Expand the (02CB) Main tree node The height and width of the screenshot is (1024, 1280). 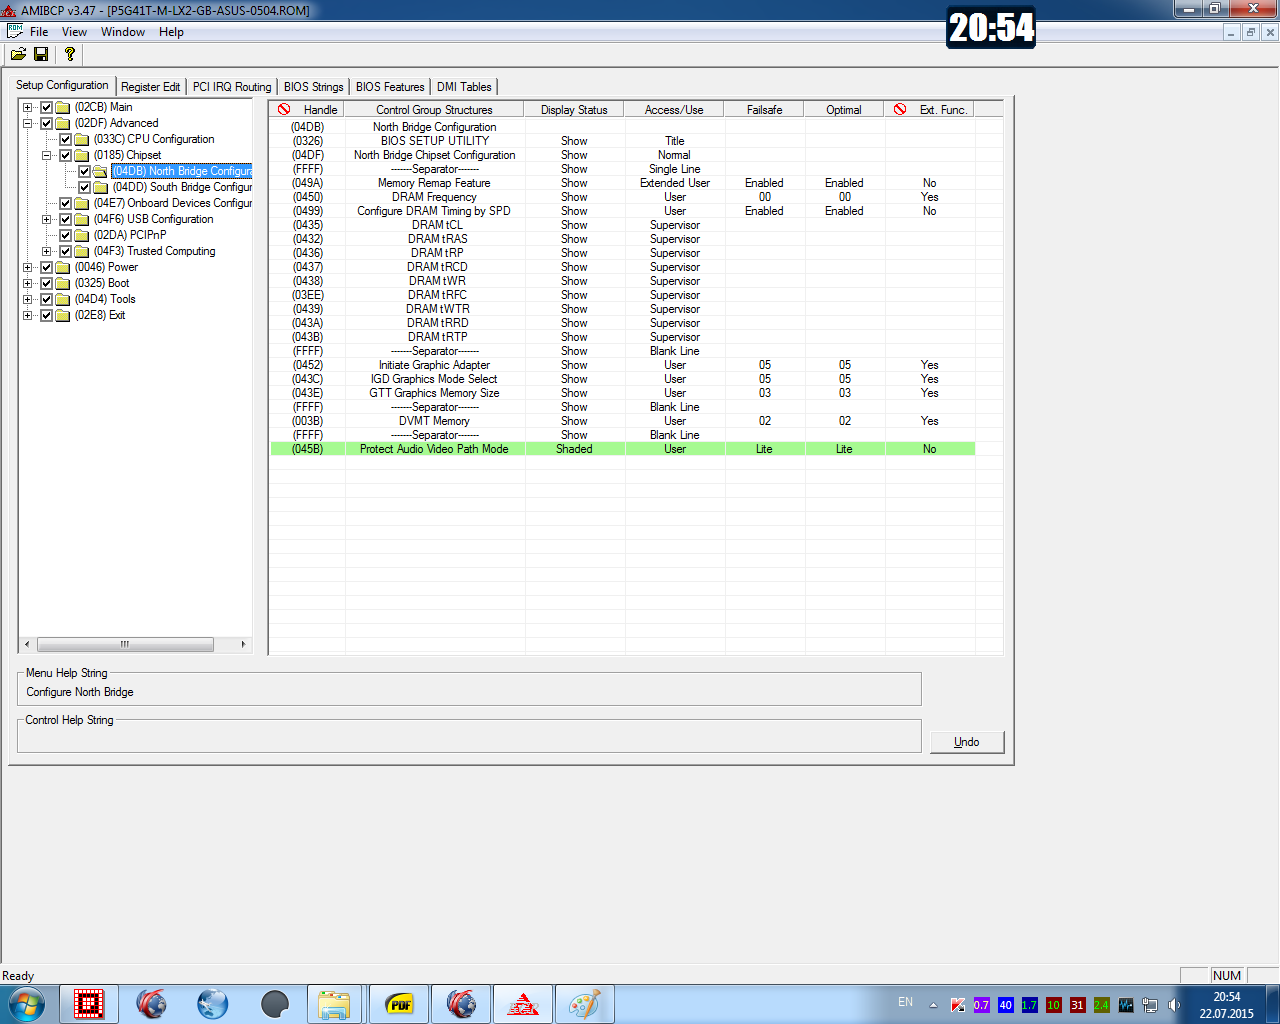coord(28,107)
